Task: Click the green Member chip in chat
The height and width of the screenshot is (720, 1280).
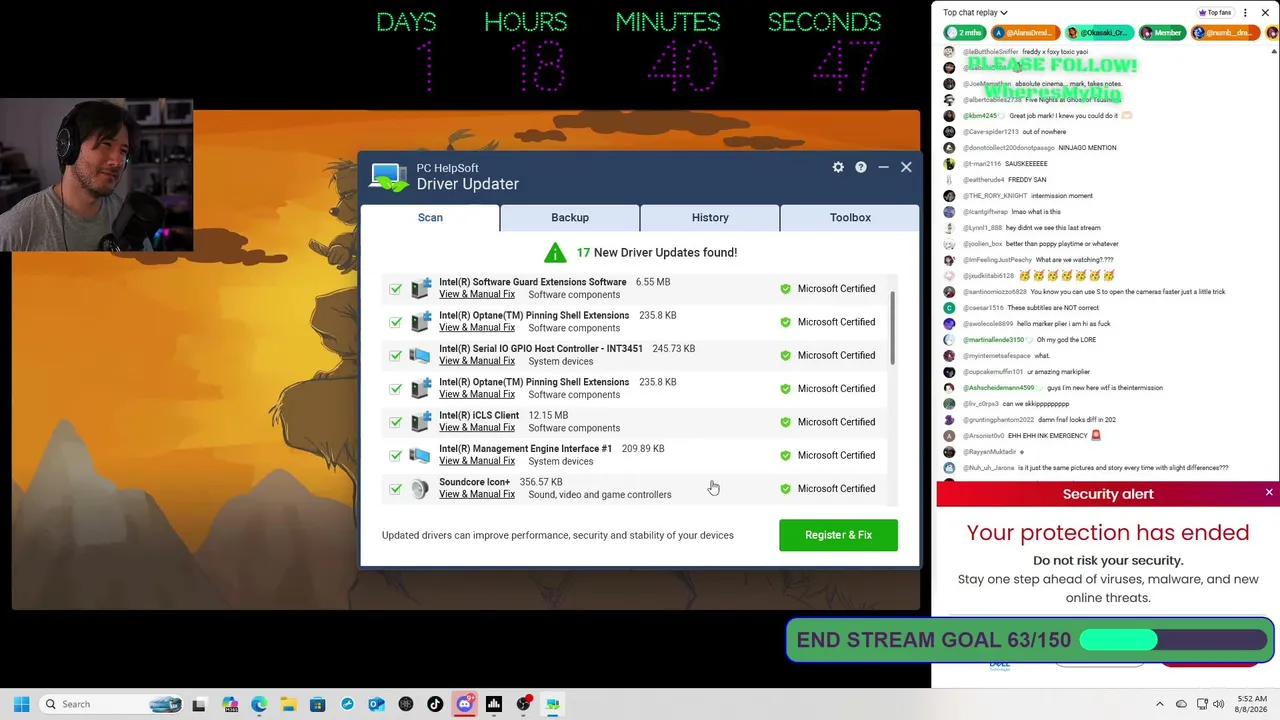Action: (x=1162, y=33)
